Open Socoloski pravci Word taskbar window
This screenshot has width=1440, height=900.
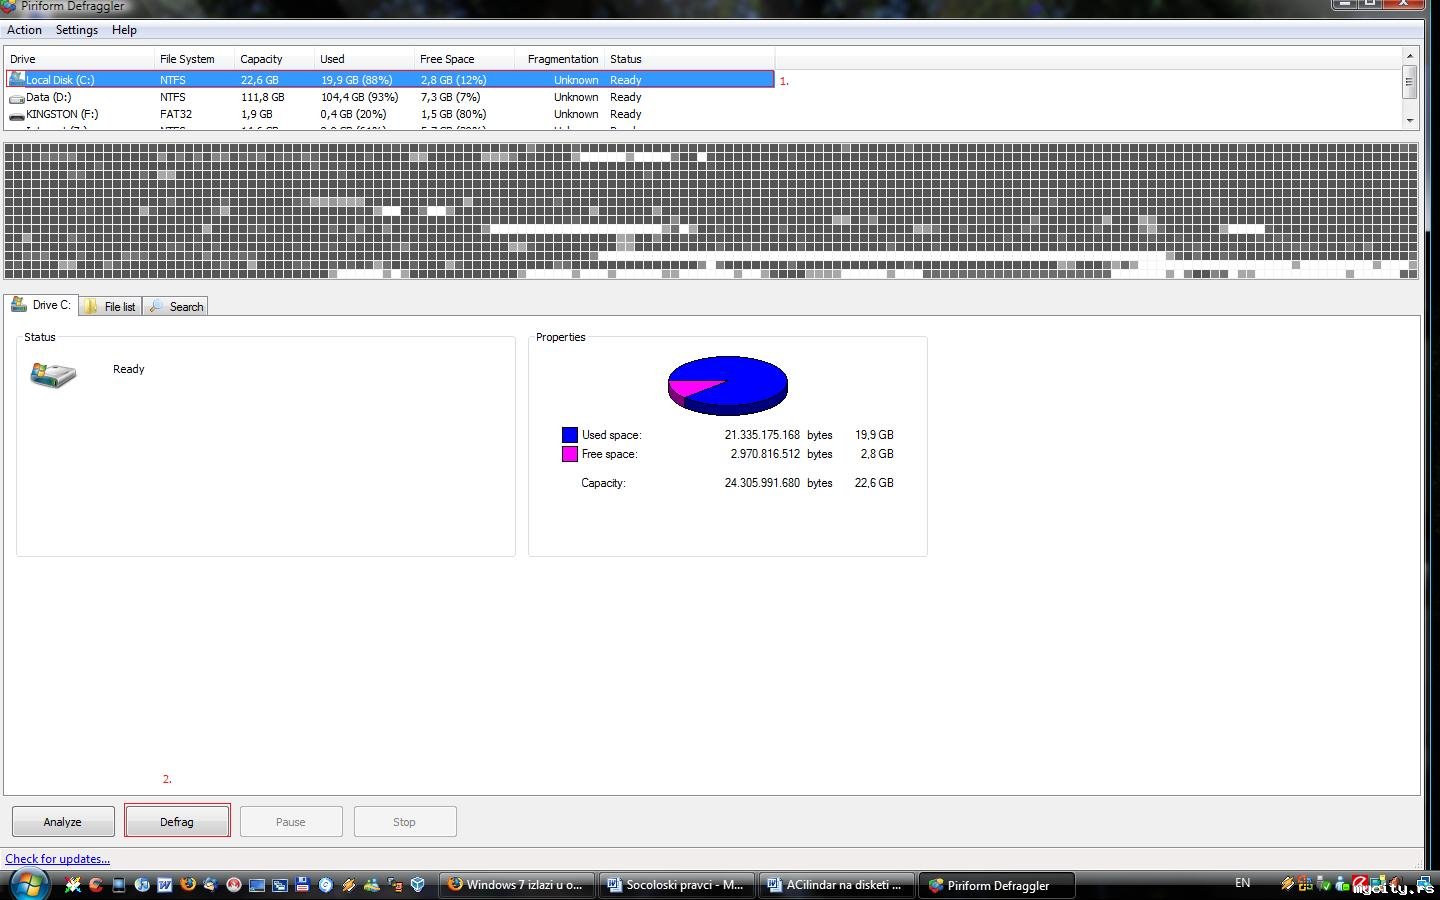pos(677,885)
